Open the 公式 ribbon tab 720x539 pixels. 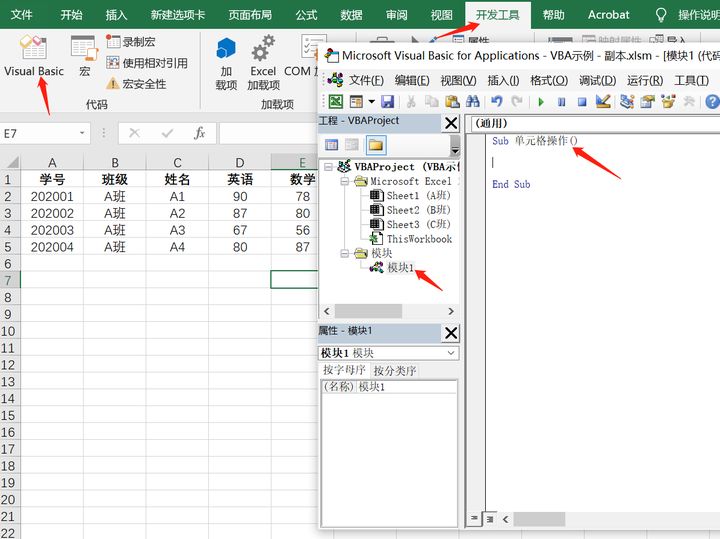[x=306, y=15]
